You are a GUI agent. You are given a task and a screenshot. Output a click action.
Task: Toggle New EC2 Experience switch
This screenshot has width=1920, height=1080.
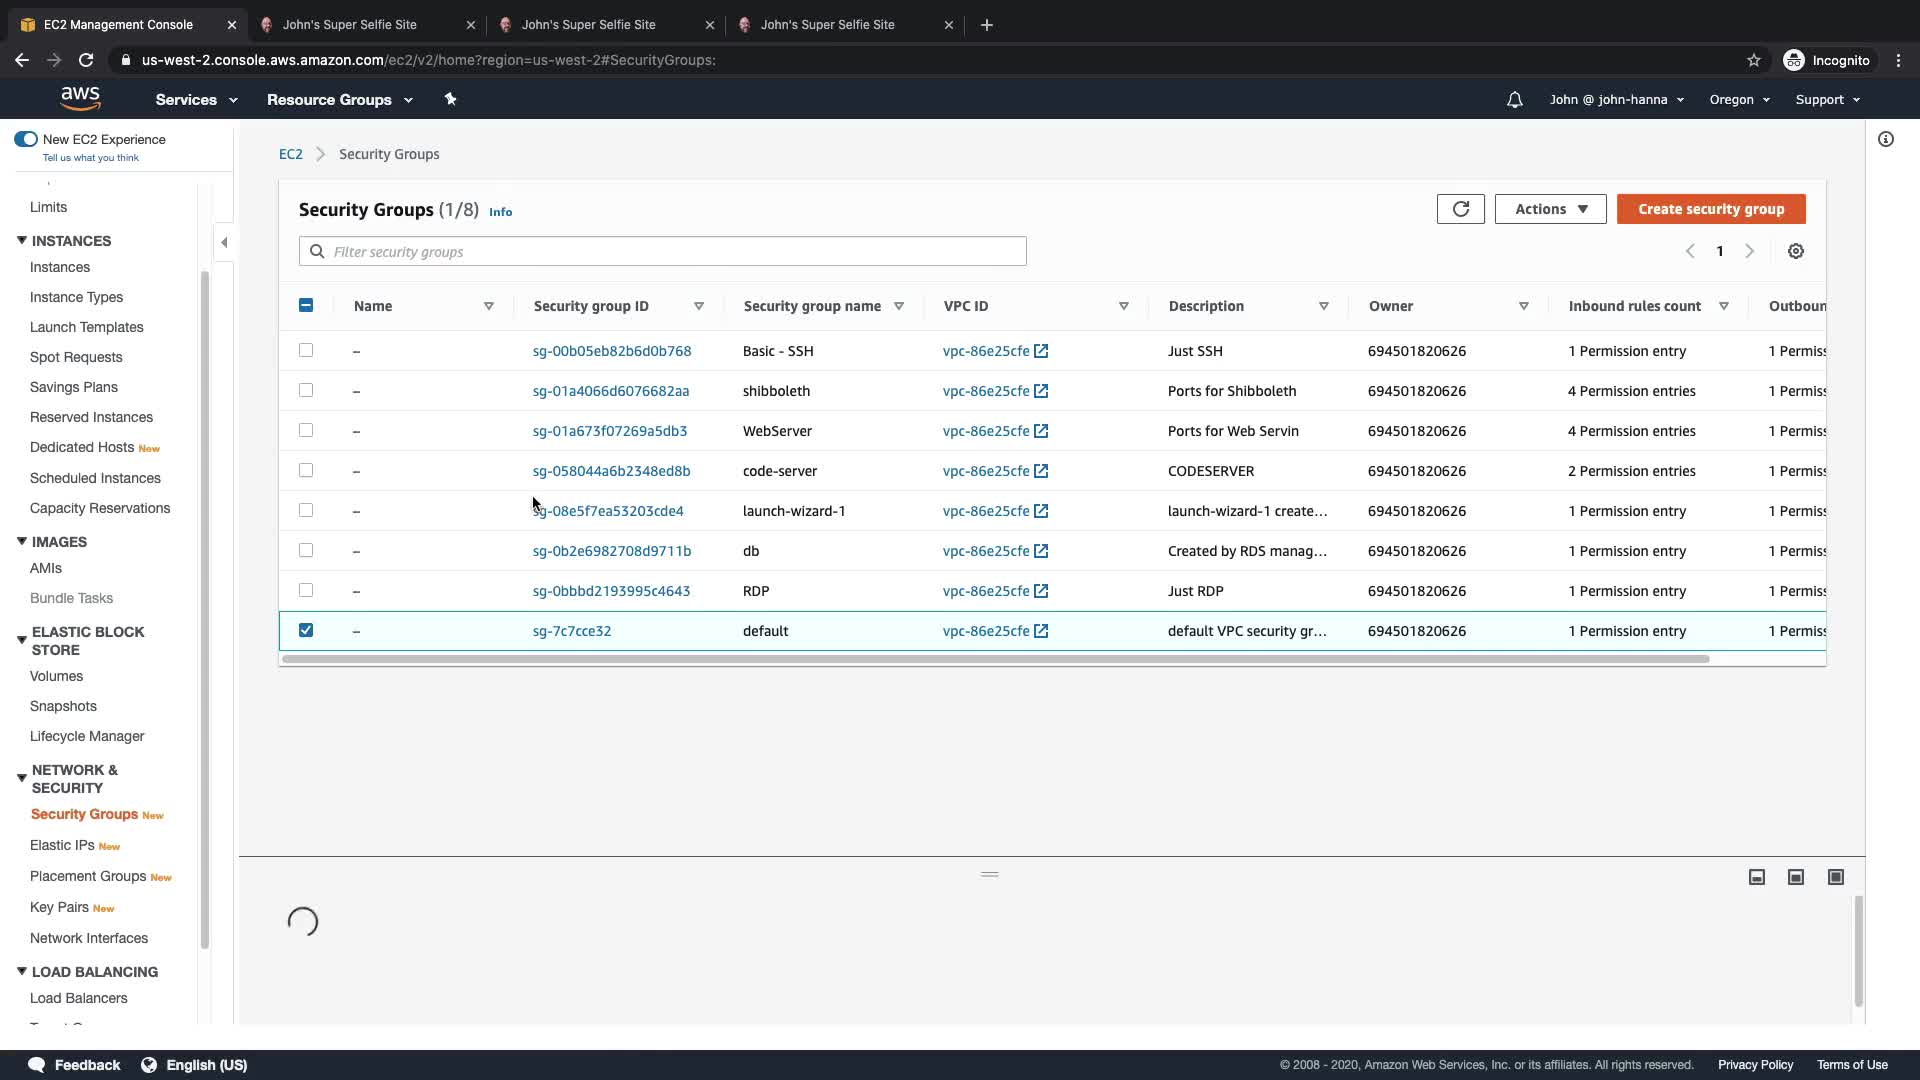[26, 140]
